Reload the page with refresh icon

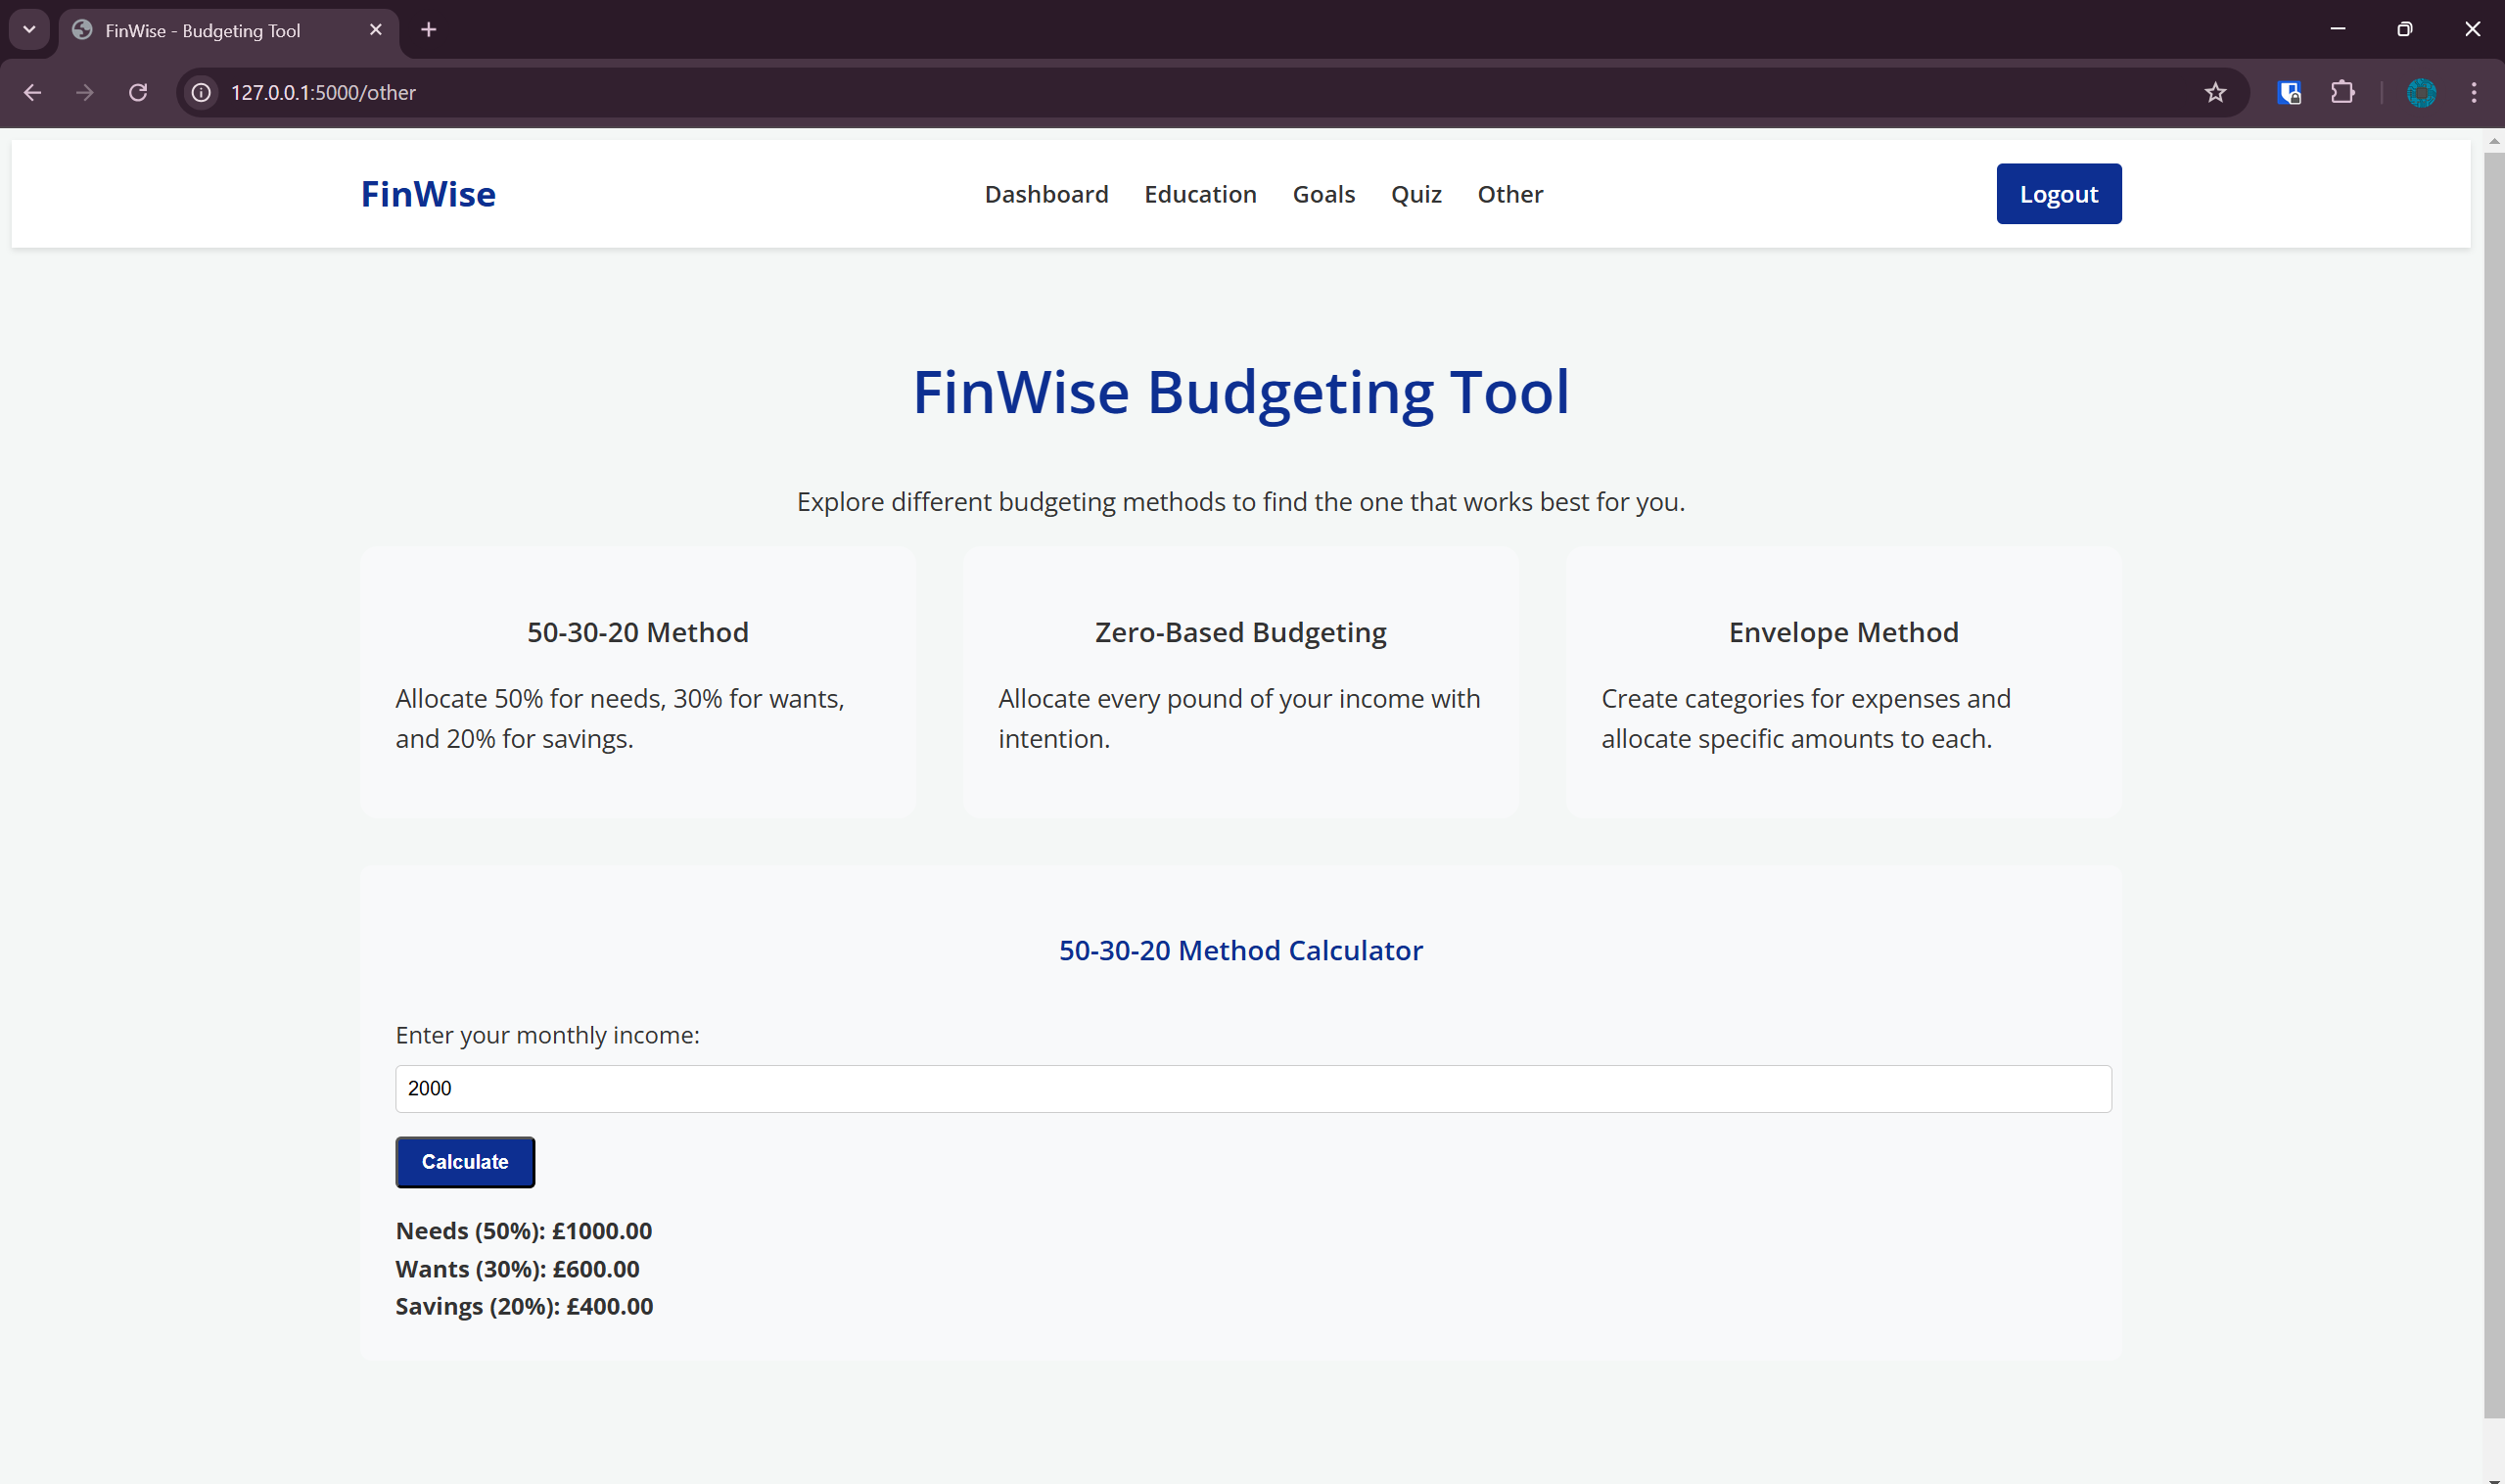click(138, 92)
